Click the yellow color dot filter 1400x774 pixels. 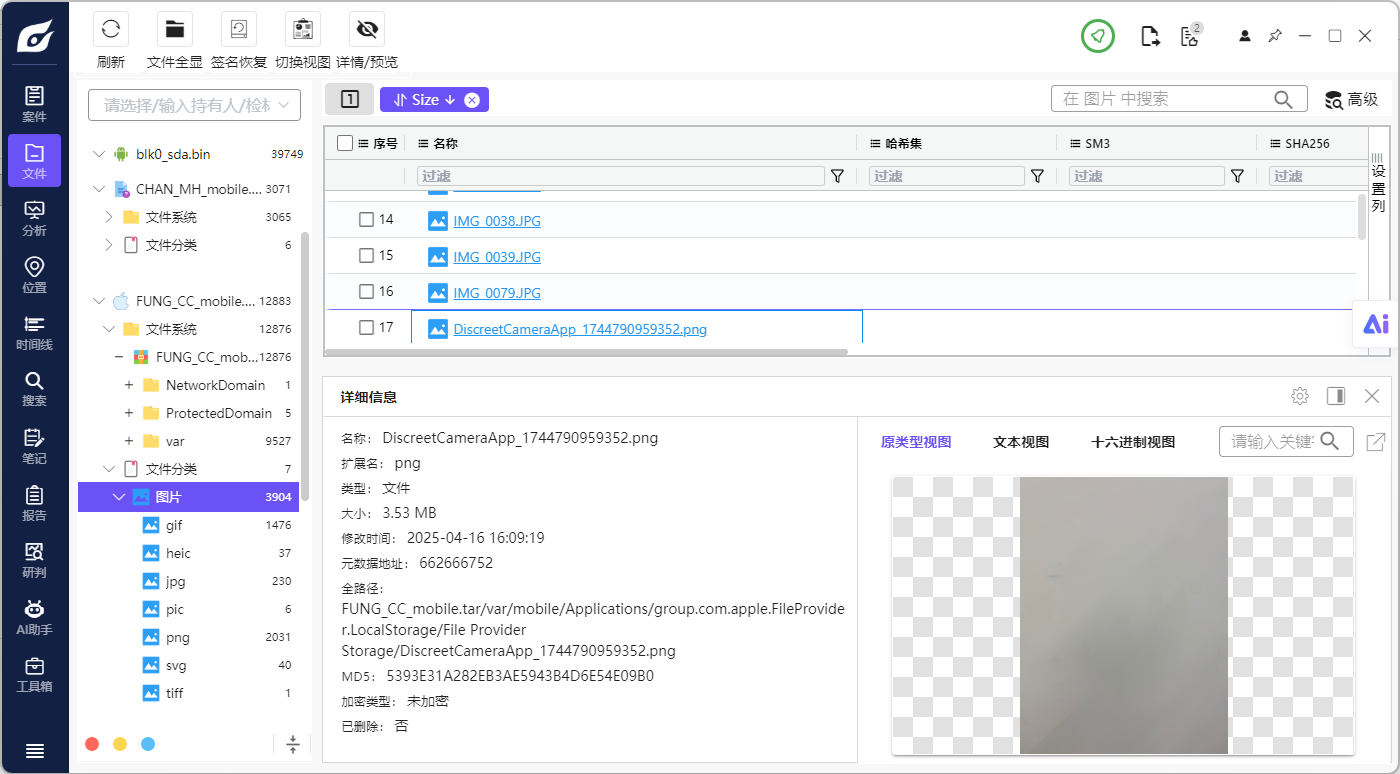coord(120,744)
